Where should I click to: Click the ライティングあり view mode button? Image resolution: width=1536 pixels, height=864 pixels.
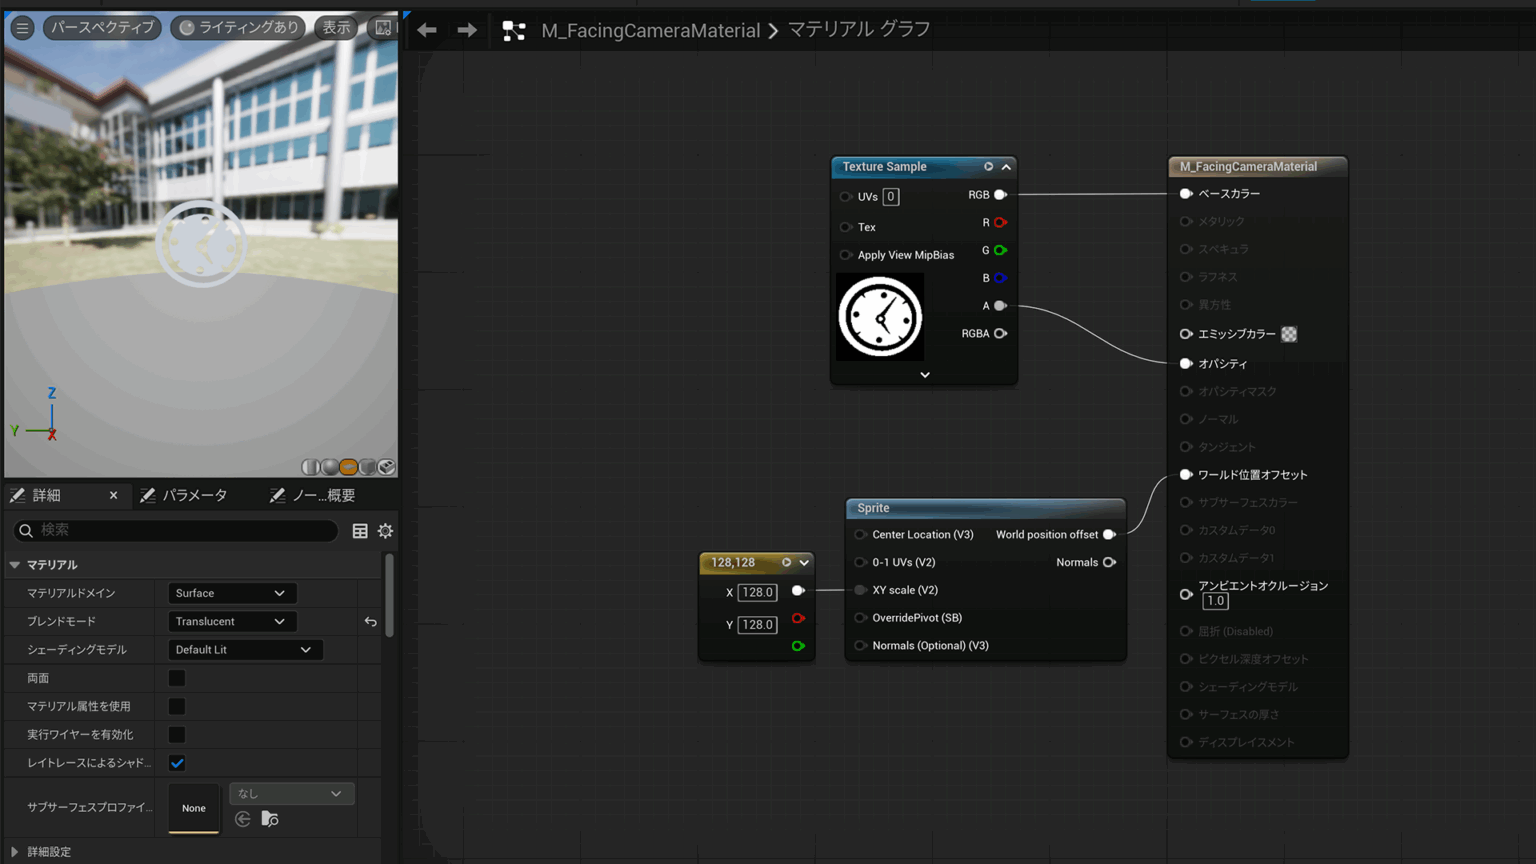point(239,28)
